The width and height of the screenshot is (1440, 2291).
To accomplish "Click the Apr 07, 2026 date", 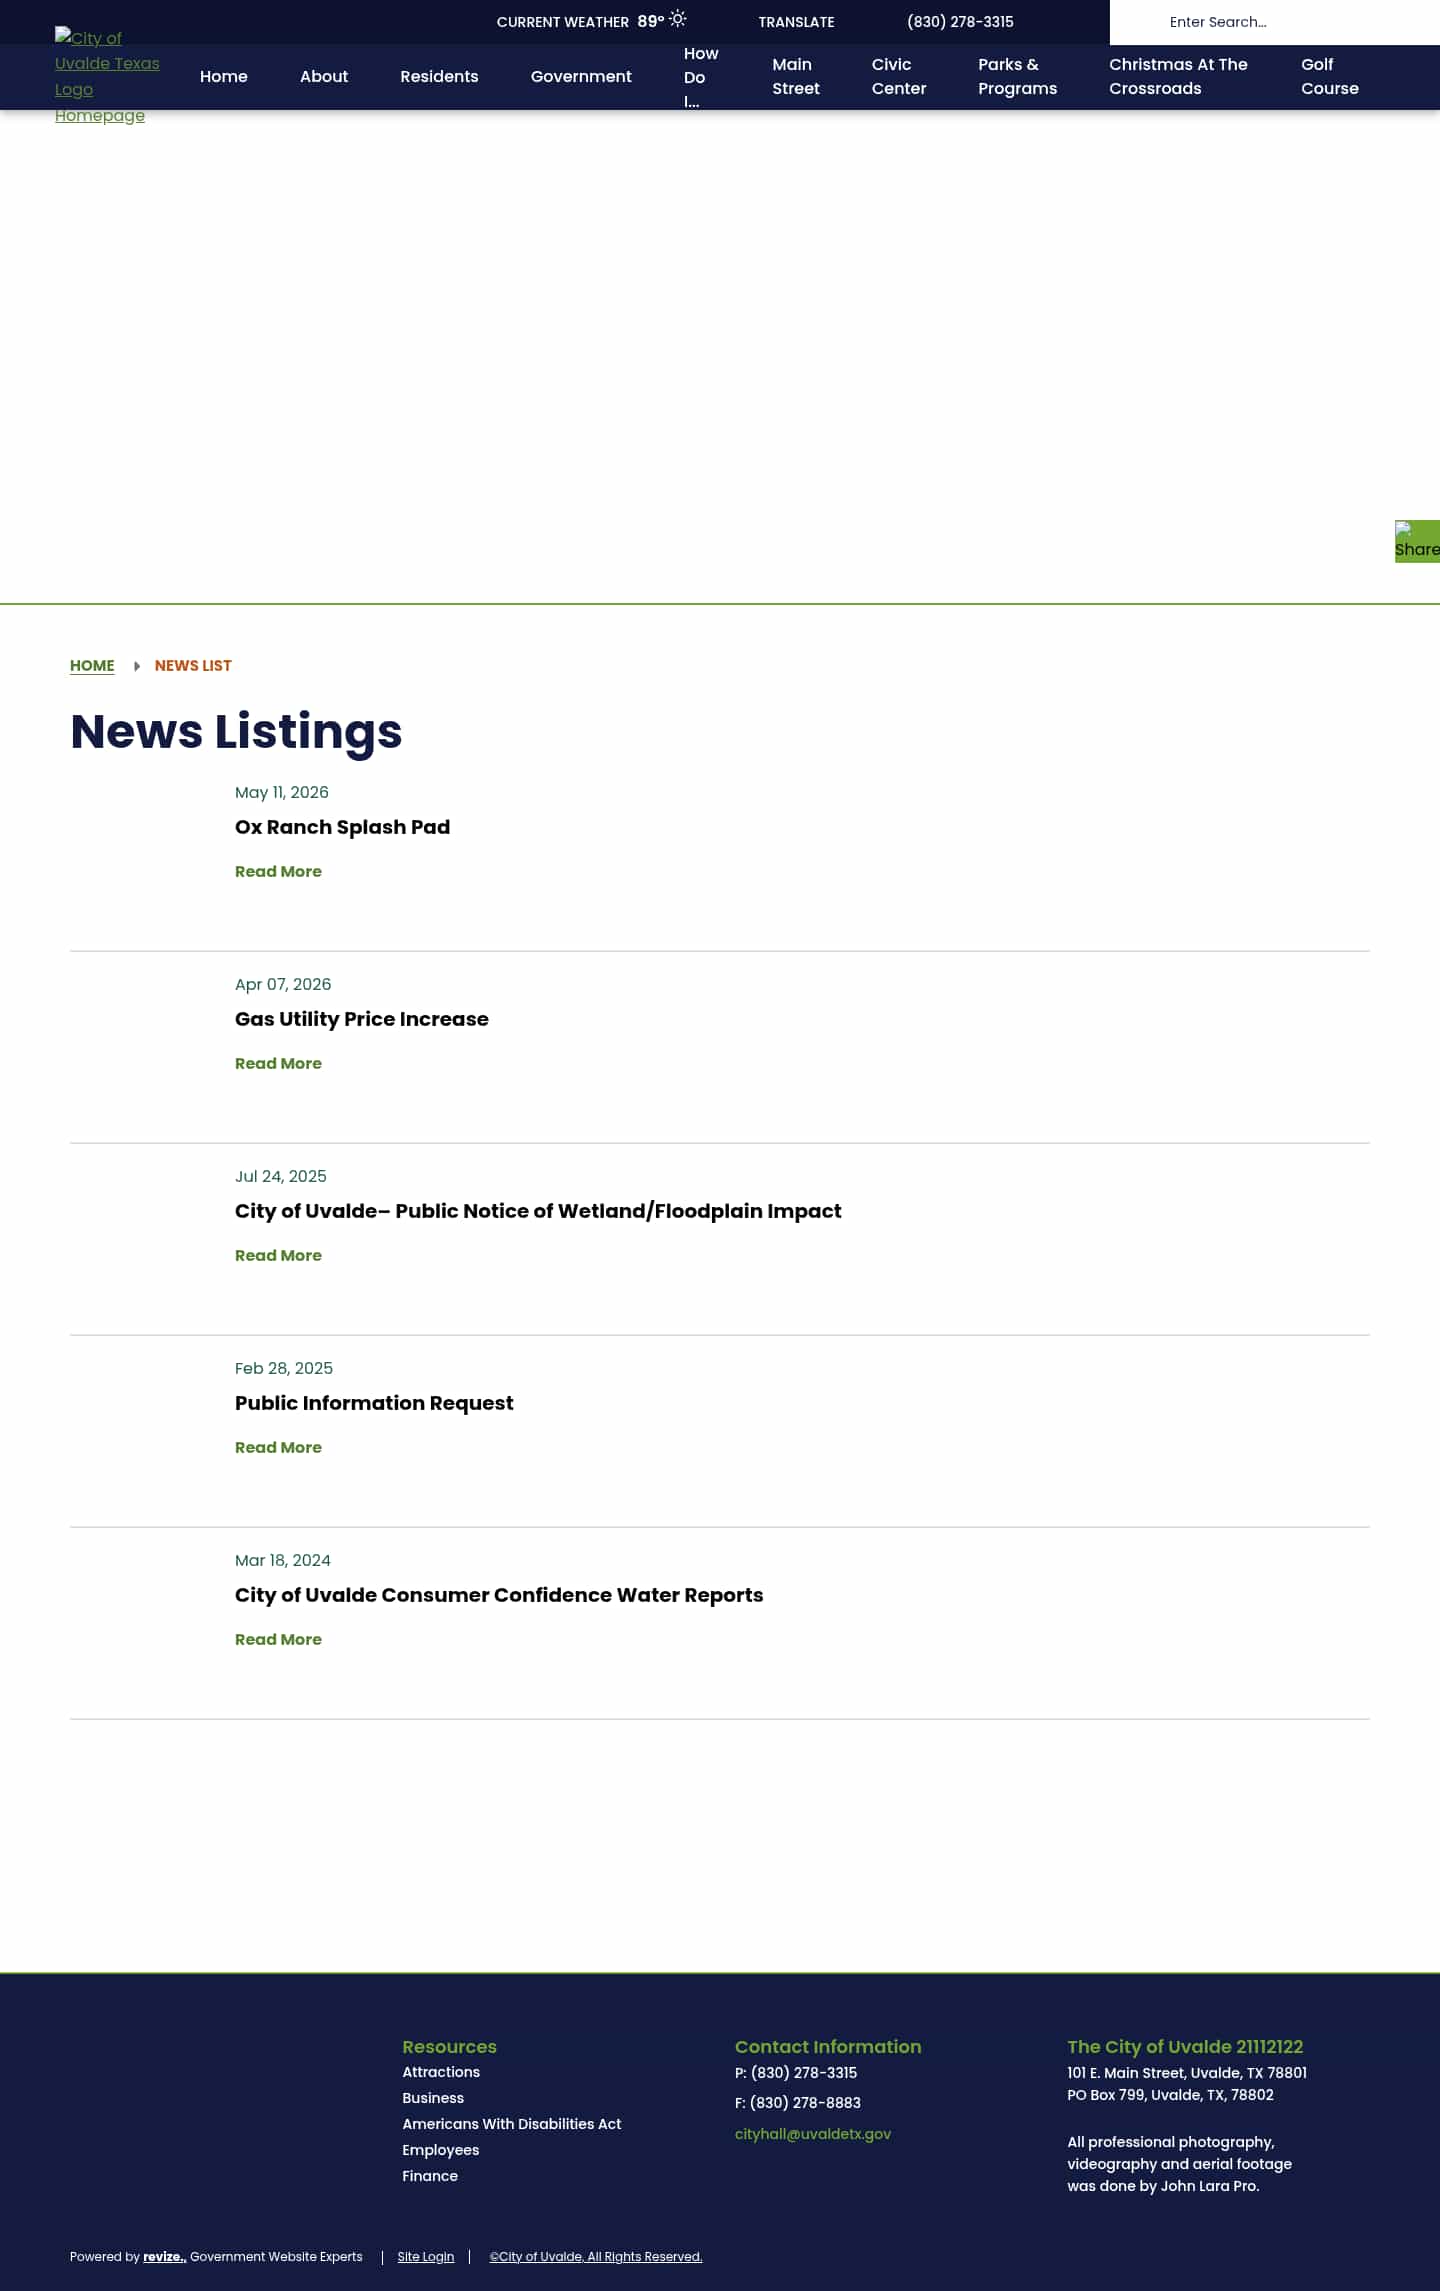I will [283, 984].
